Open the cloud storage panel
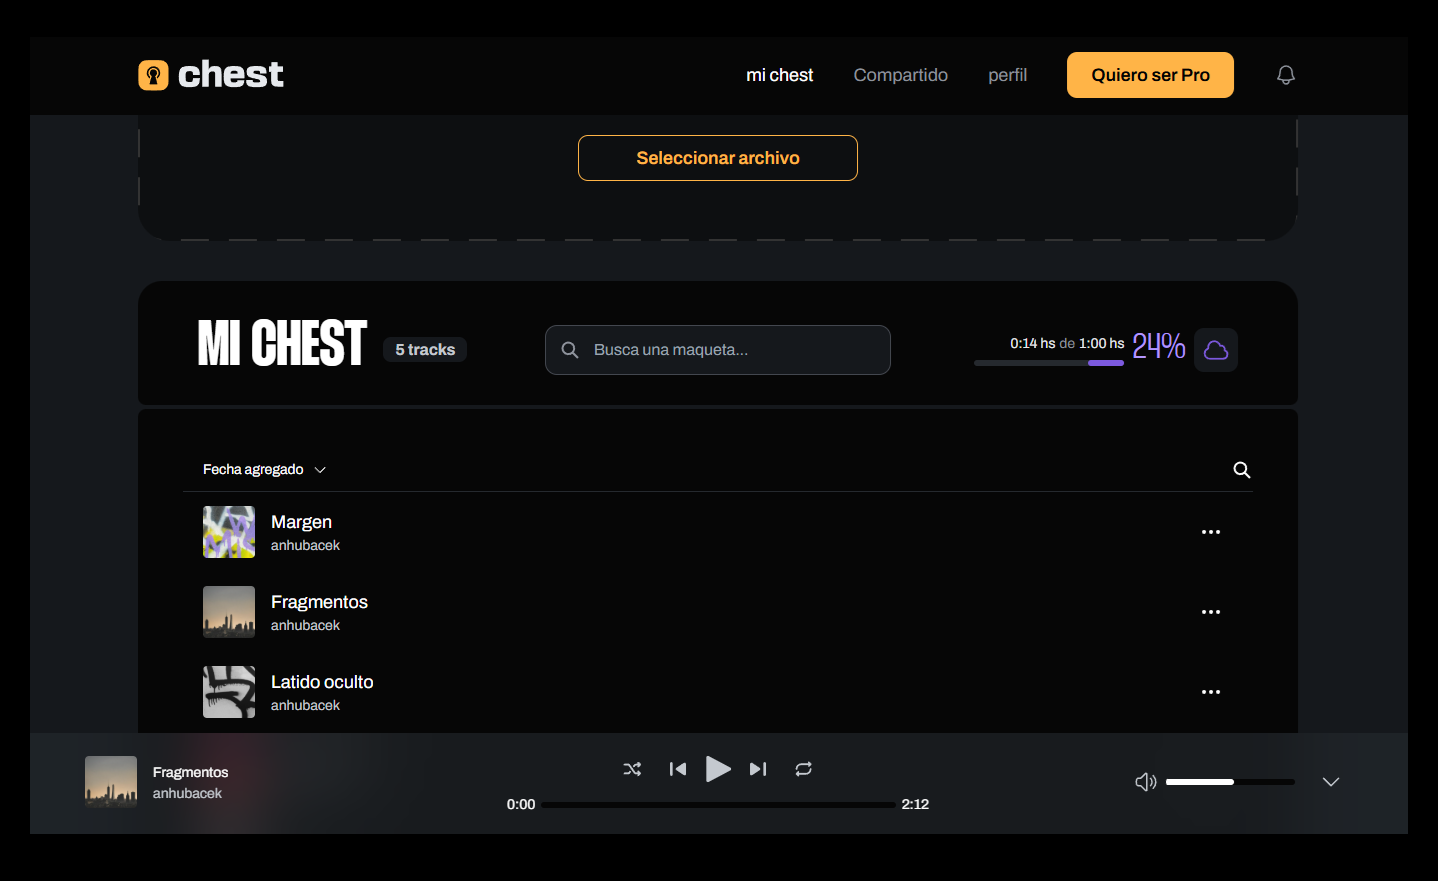The image size is (1438, 881). pos(1216,350)
